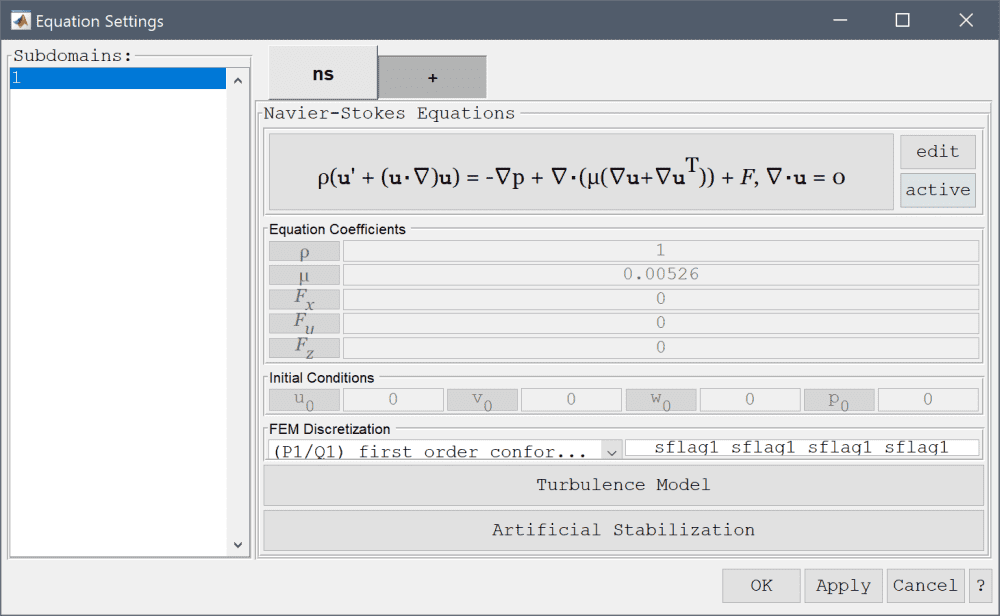This screenshot has height=616, width=1000.
Task: Click the Cancel button
Action: point(925,585)
